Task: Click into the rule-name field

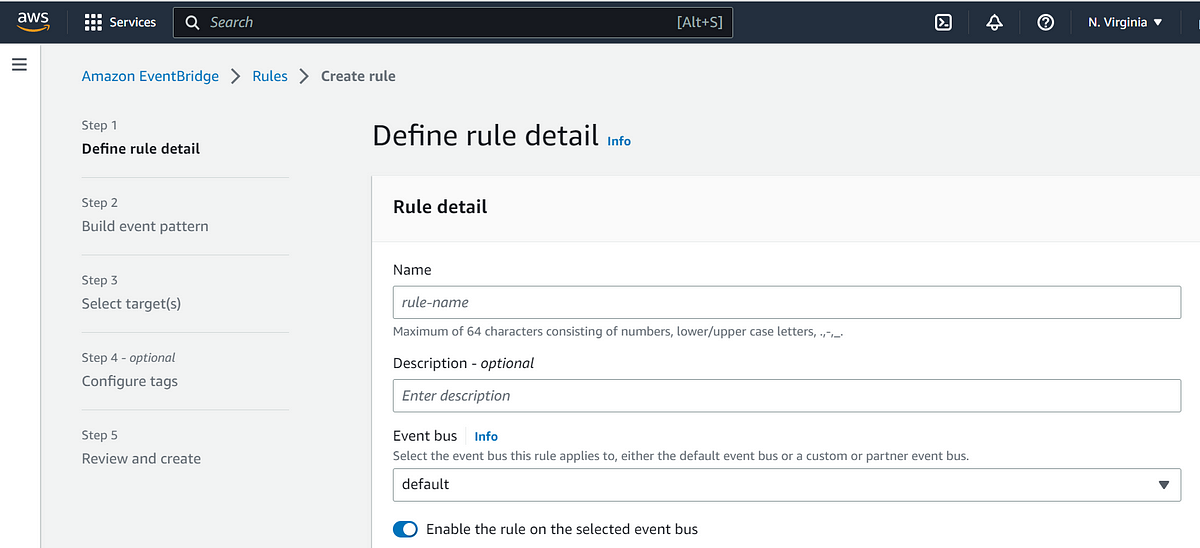Action: tap(787, 302)
